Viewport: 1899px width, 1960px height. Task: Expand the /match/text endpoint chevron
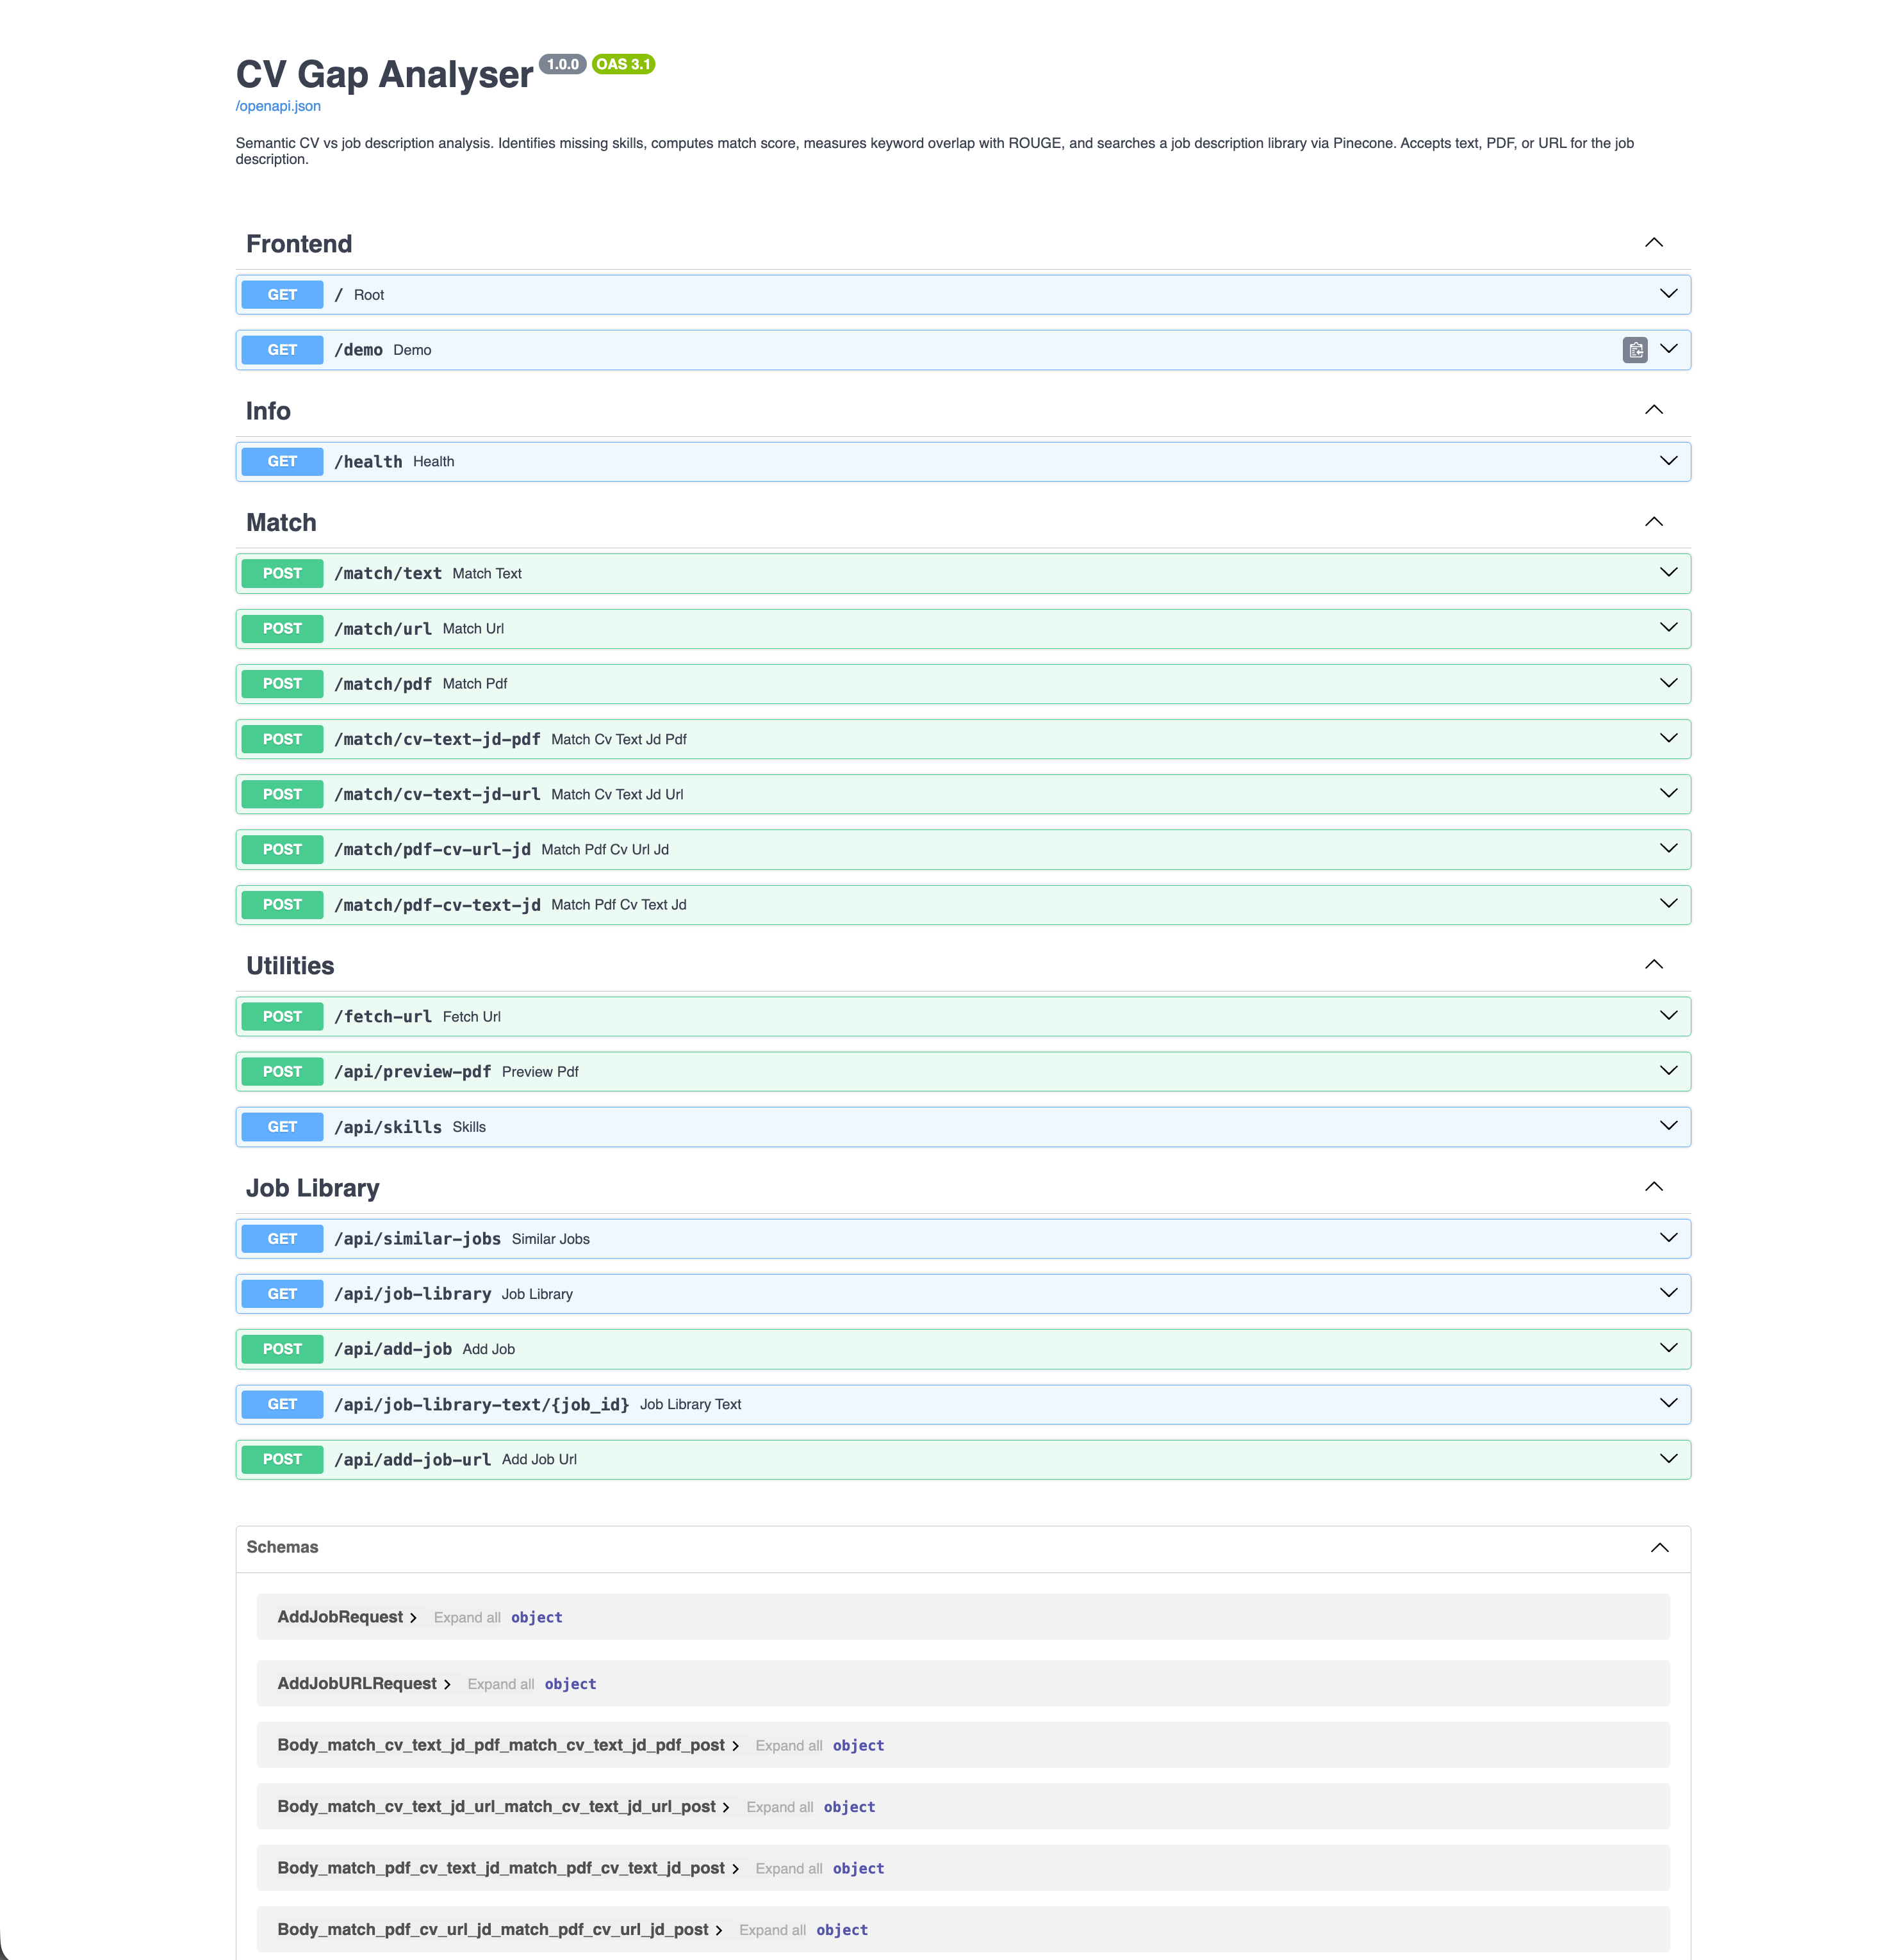(1668, 573)
